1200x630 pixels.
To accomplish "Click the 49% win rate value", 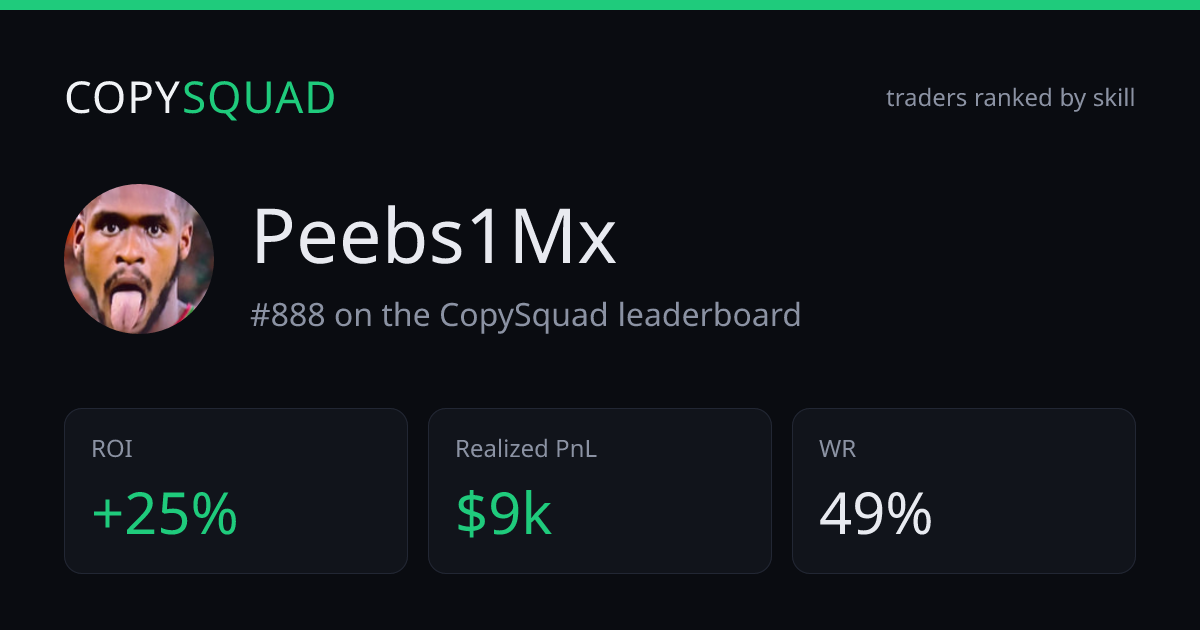I will pos(876,515).
